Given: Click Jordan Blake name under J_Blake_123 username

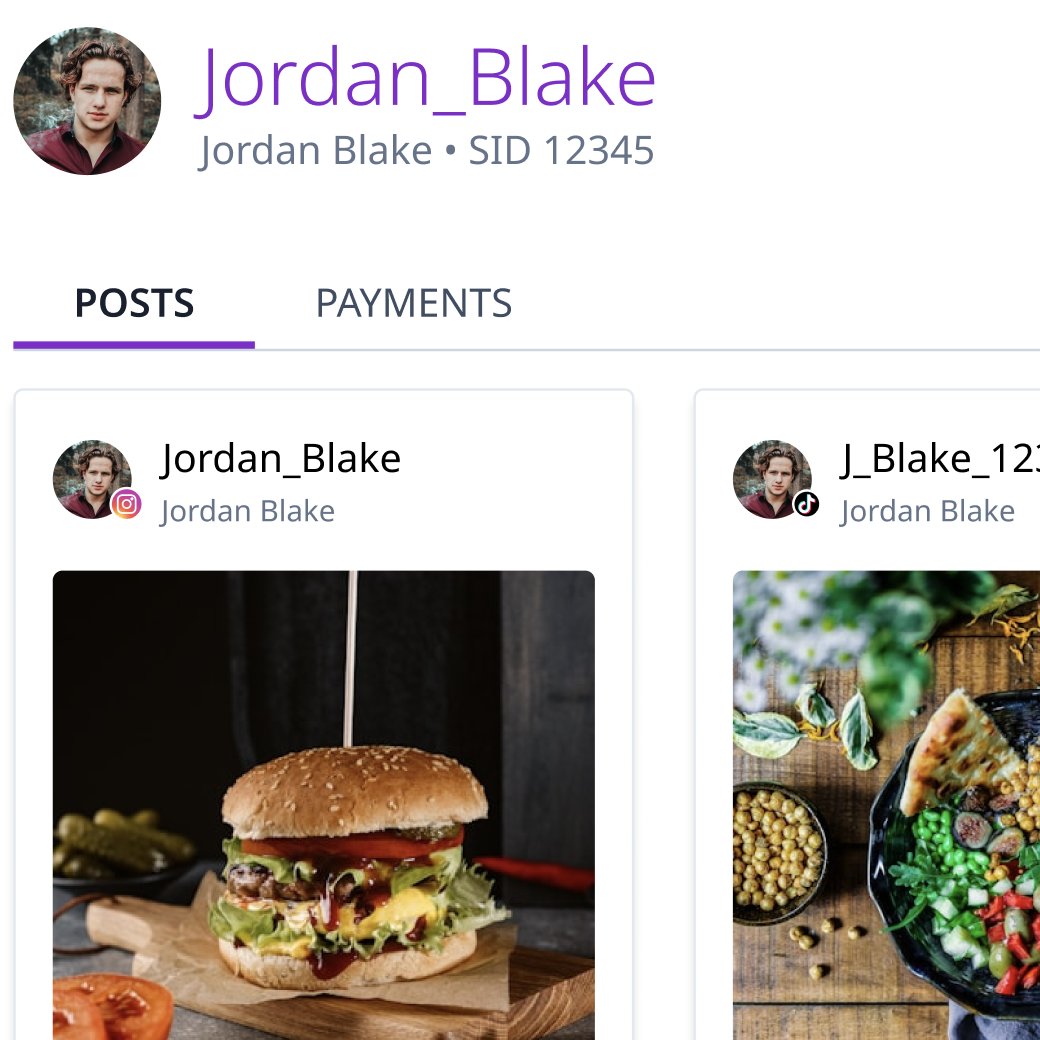Looking at the screenshot, I should click(927, 511).
